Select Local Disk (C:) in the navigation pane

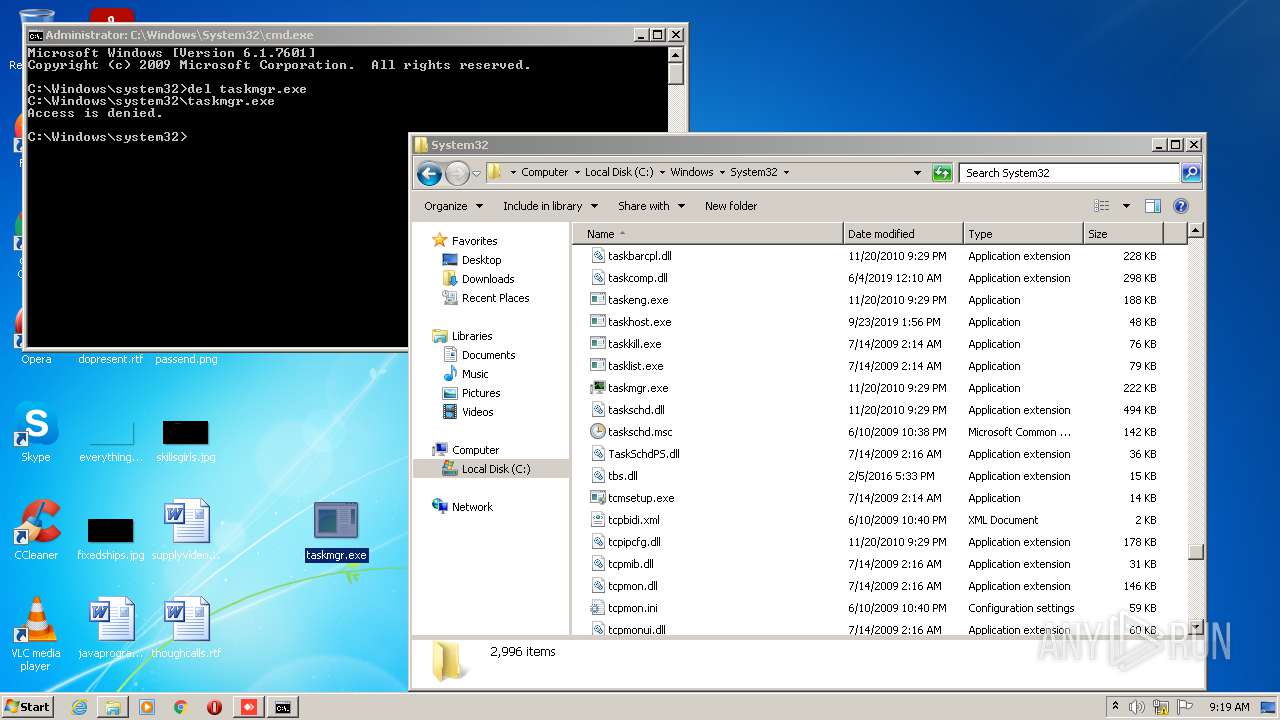click(x=491, y=469)
